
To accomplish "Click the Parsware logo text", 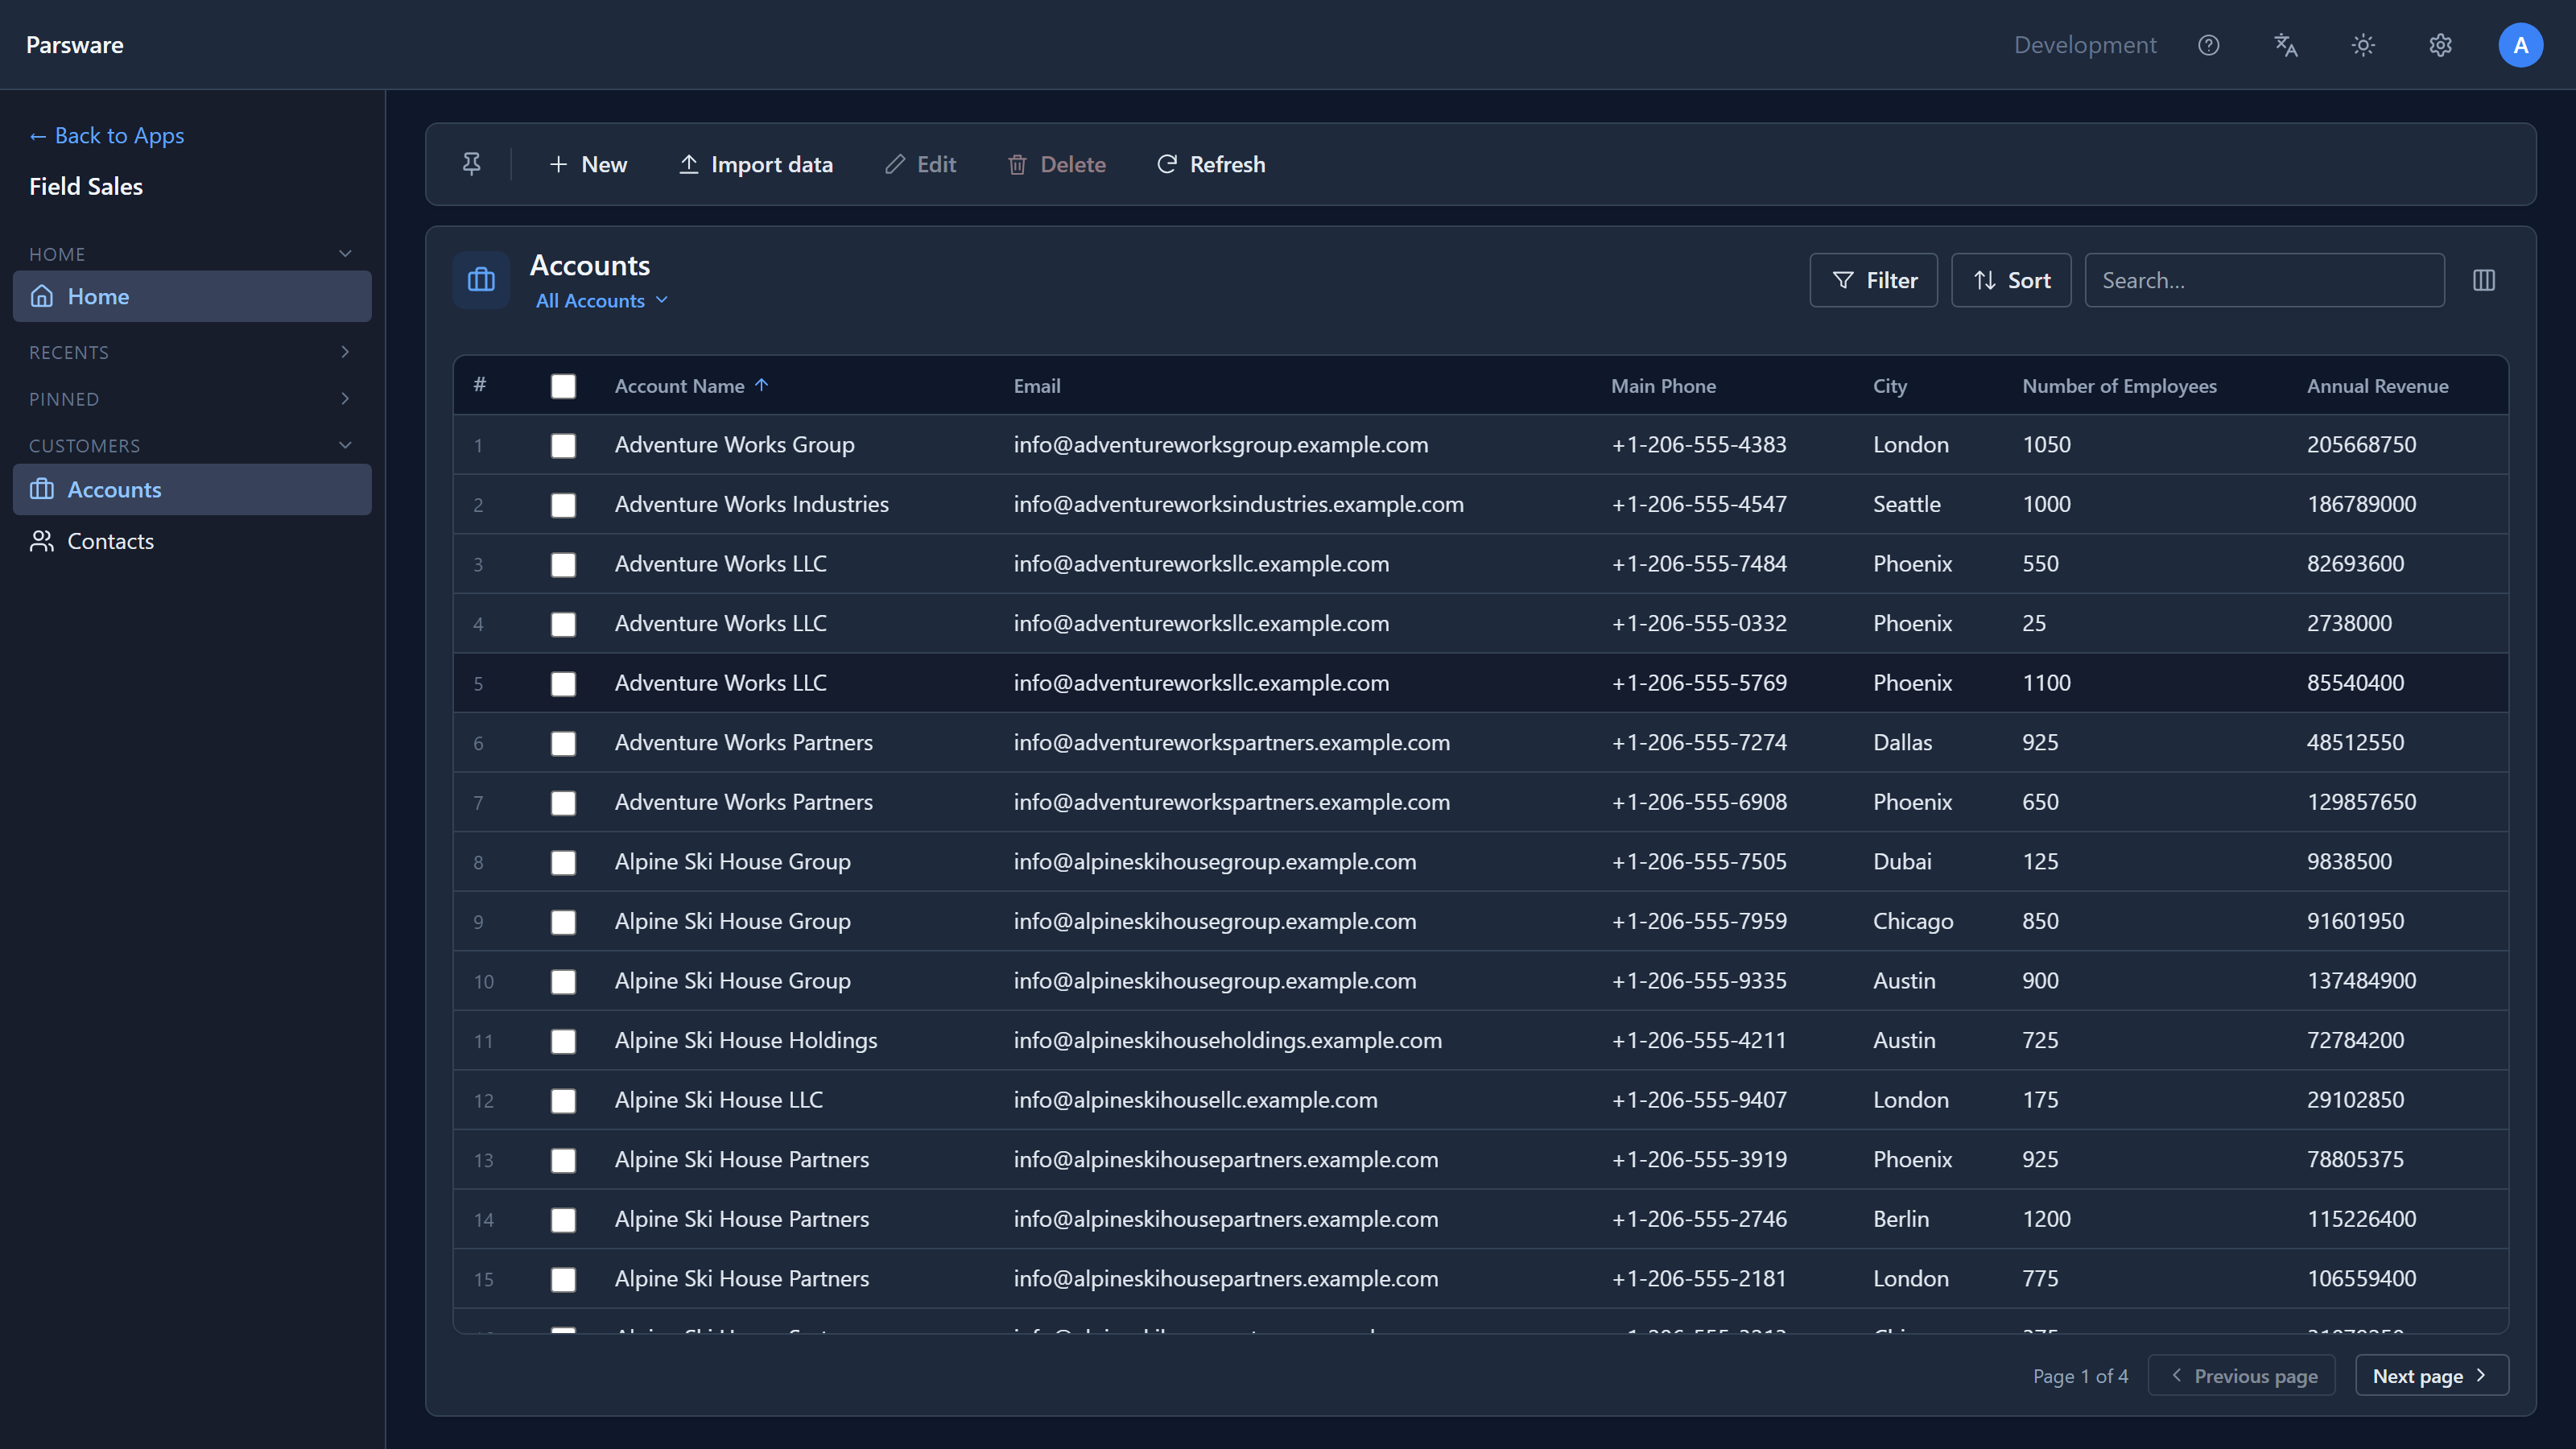I will click(x=75, y=45).
